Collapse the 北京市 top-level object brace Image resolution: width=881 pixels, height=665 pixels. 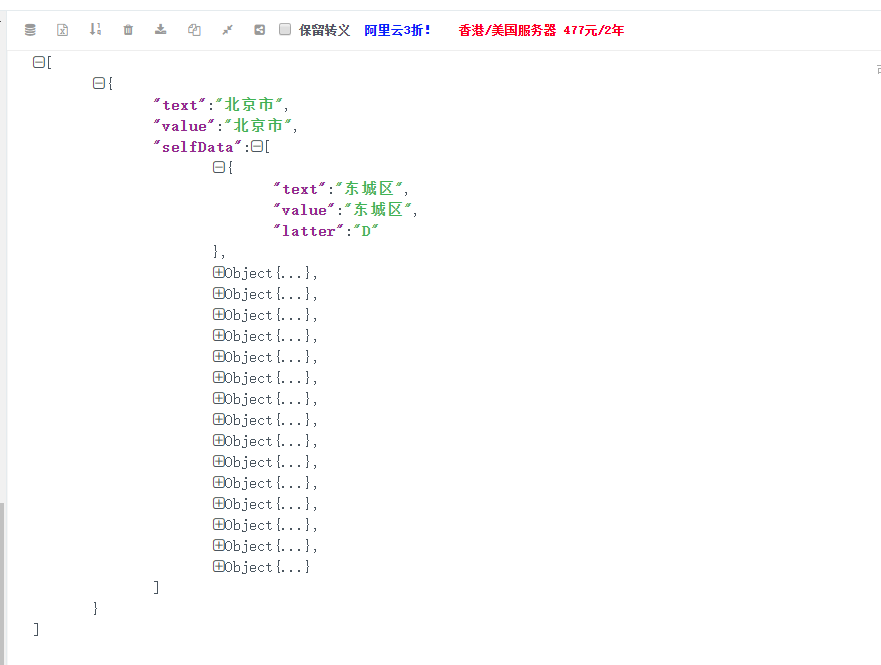coord(99,83)
